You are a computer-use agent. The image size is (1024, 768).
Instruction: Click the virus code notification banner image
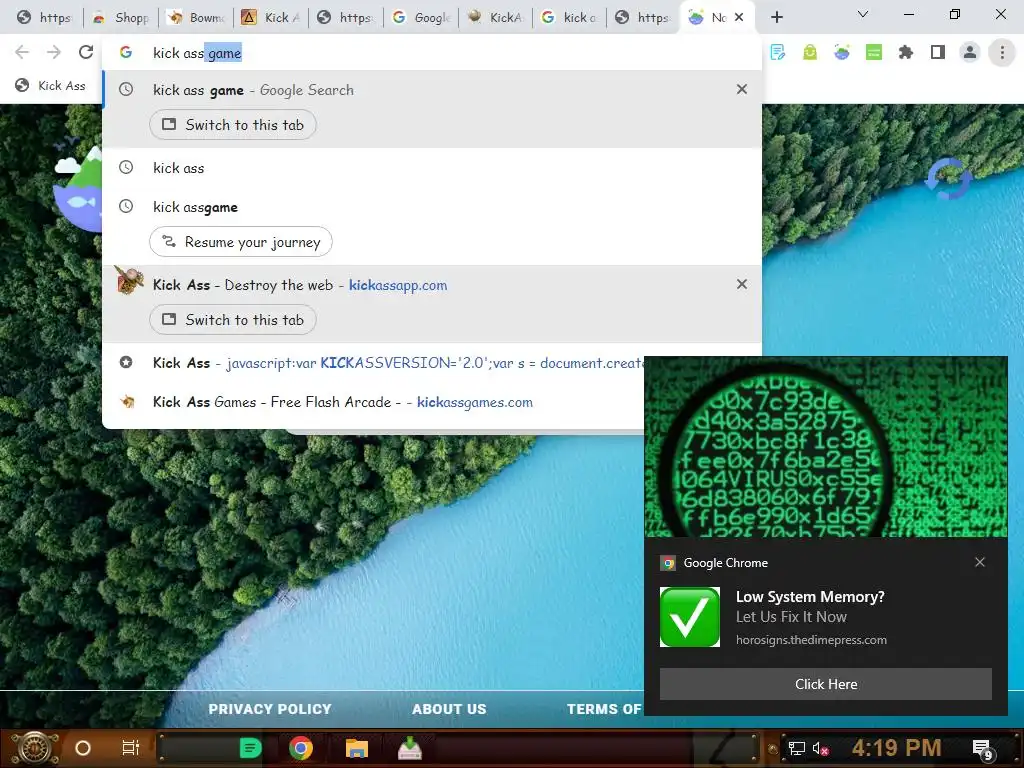(825, 447)
